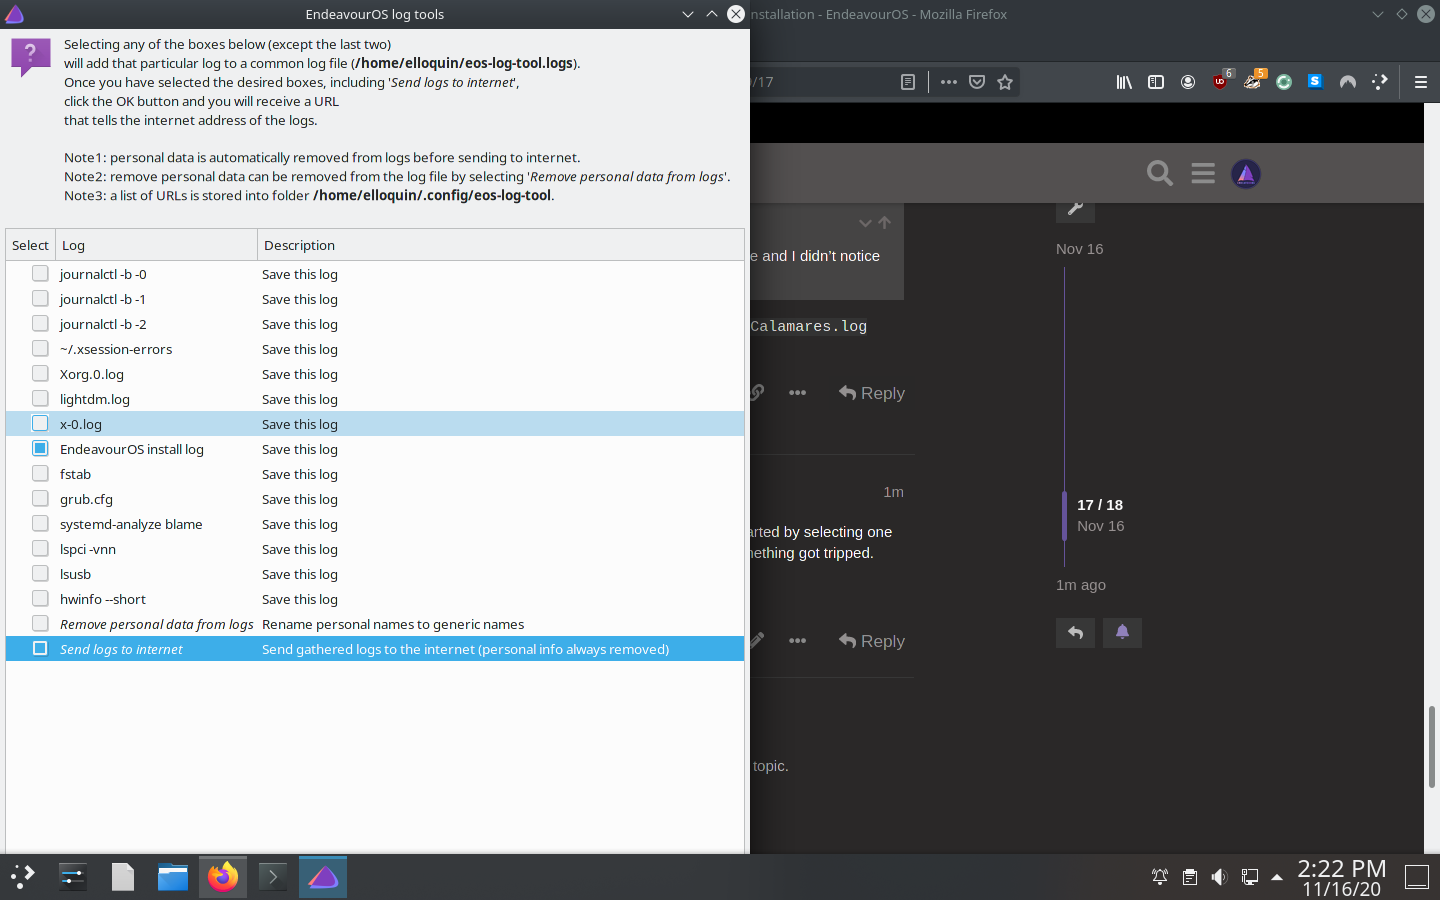Click the Description column header
The height and width of the screenshot is (900, 1440).
pyautogui.click(x=500, y=245)
